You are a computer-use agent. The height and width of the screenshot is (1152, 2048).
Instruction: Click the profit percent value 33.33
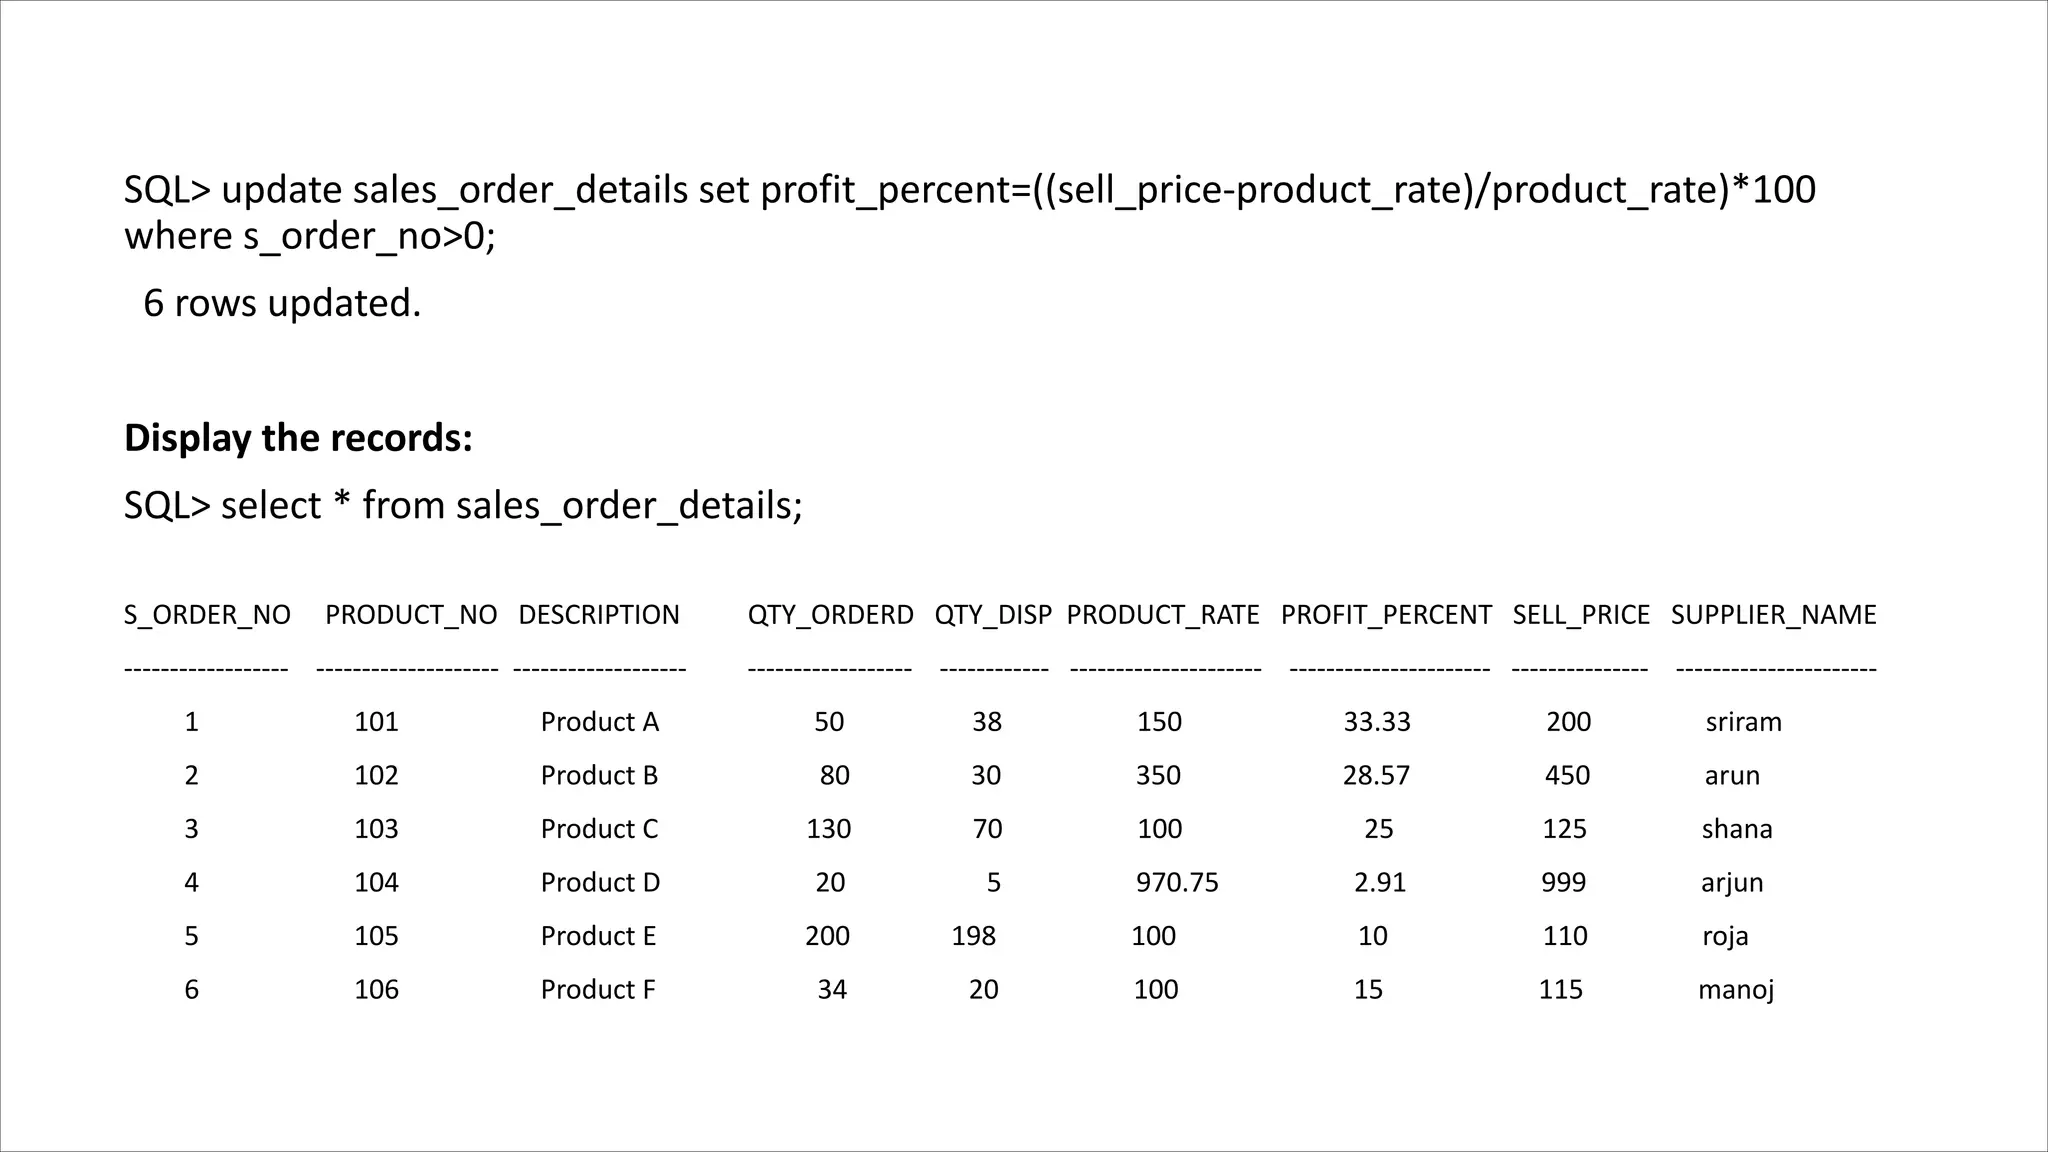[1376, 722]
